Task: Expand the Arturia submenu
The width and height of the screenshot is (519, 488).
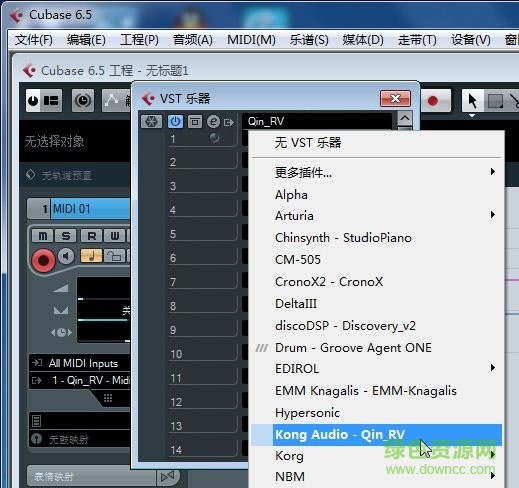Action: 376,216
